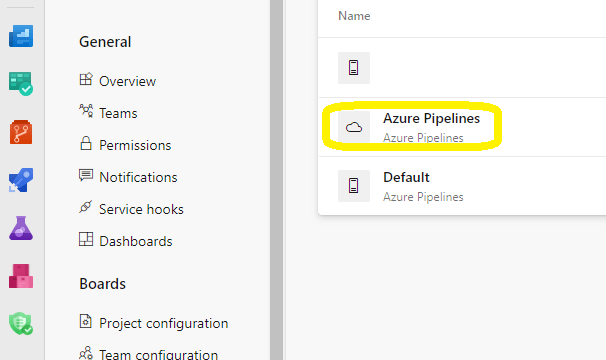
Task: Click the Project configuration document icon
Action: [85, 321]
